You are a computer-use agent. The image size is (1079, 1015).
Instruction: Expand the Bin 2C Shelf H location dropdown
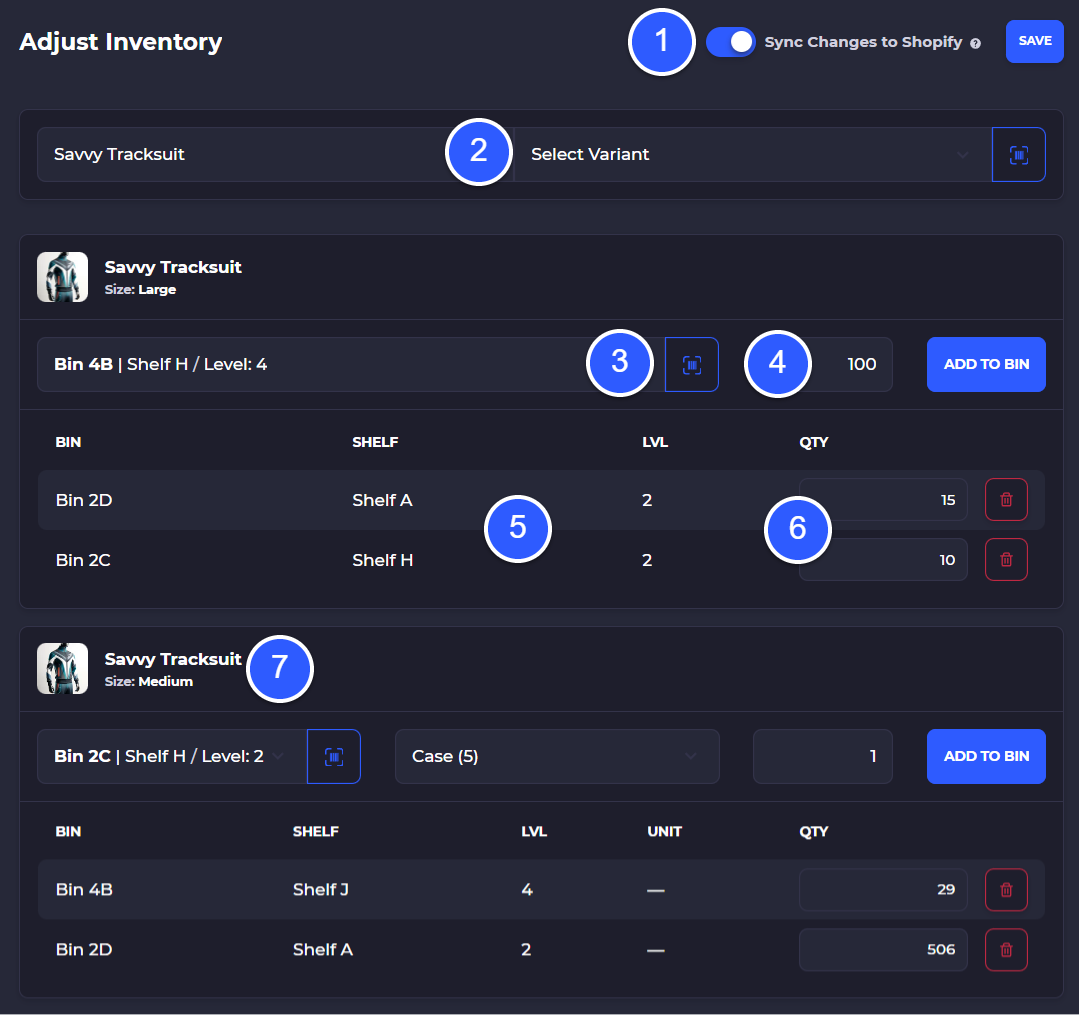click(x=170, y=756)
